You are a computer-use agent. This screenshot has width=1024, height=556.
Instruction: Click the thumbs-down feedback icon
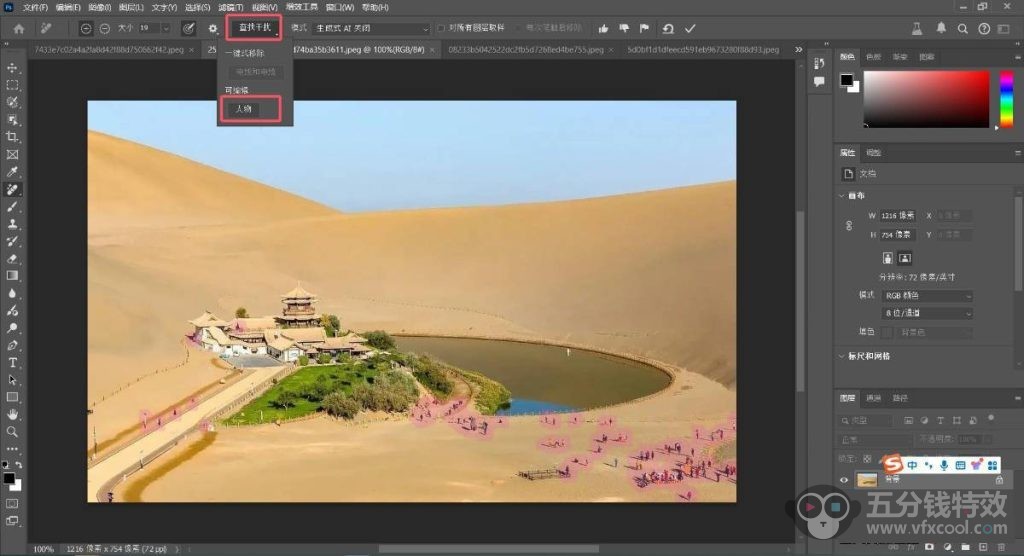tap(624, 29)
